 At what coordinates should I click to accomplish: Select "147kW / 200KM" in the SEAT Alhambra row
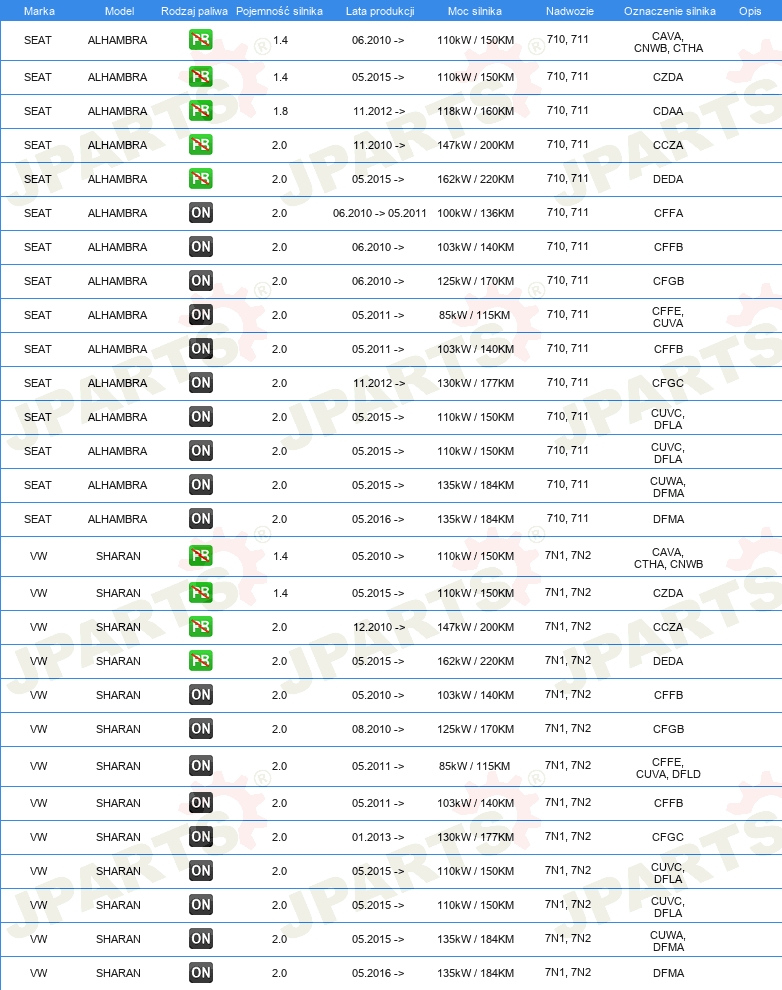475,145
